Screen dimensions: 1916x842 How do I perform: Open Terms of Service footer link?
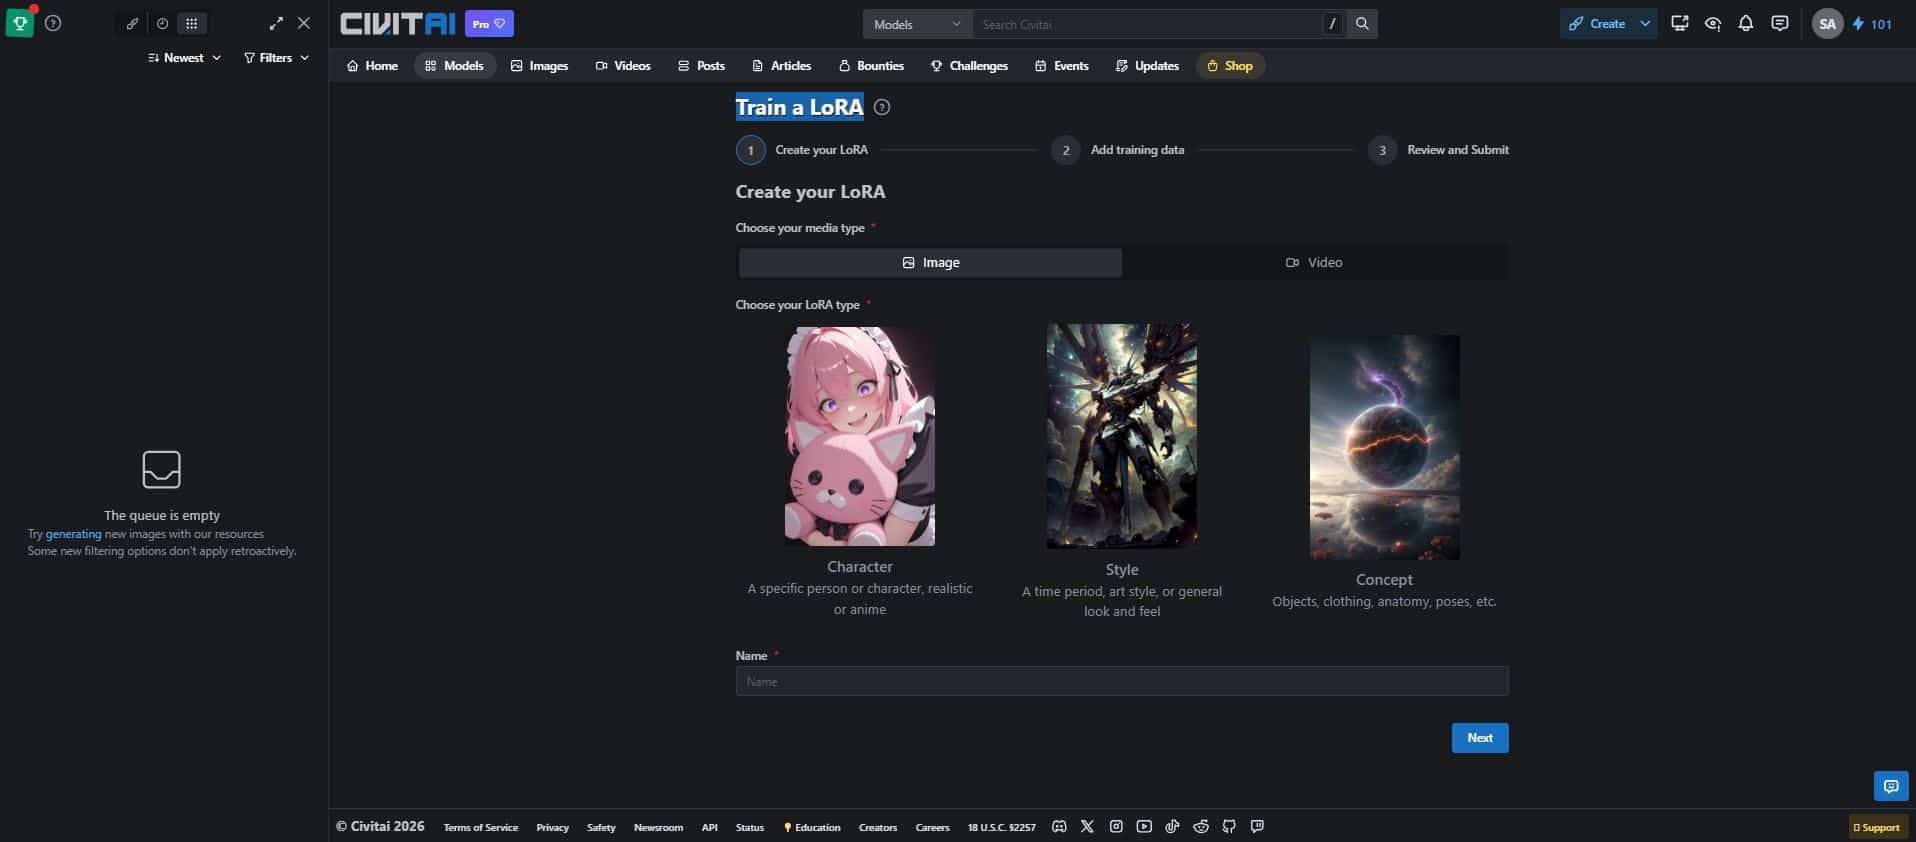[481, 827]
